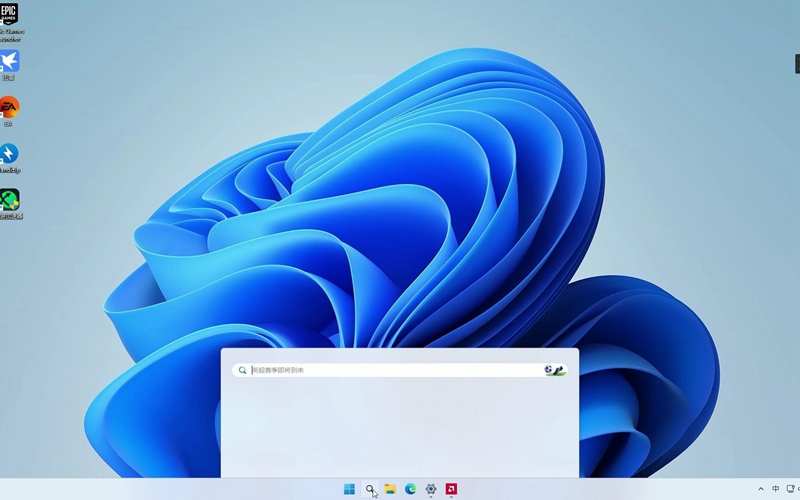The height and width of the screenshot is (500, 800).
Task: Open the Epic Games Launcher desktop shortcut
Action: (x=9, y=15)
